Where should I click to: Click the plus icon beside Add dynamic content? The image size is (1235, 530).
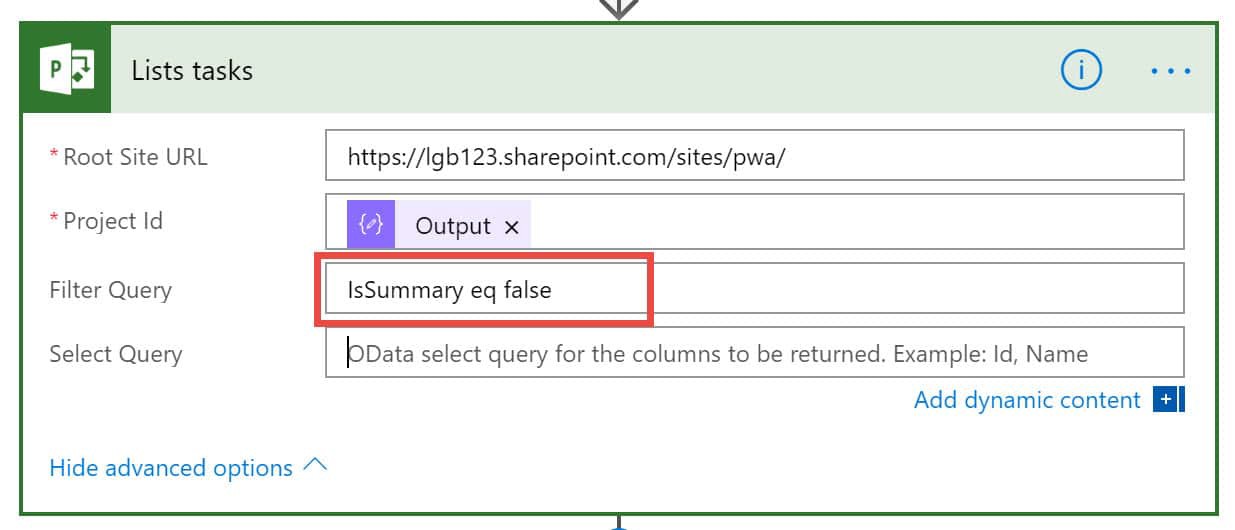pos(1166,400)
